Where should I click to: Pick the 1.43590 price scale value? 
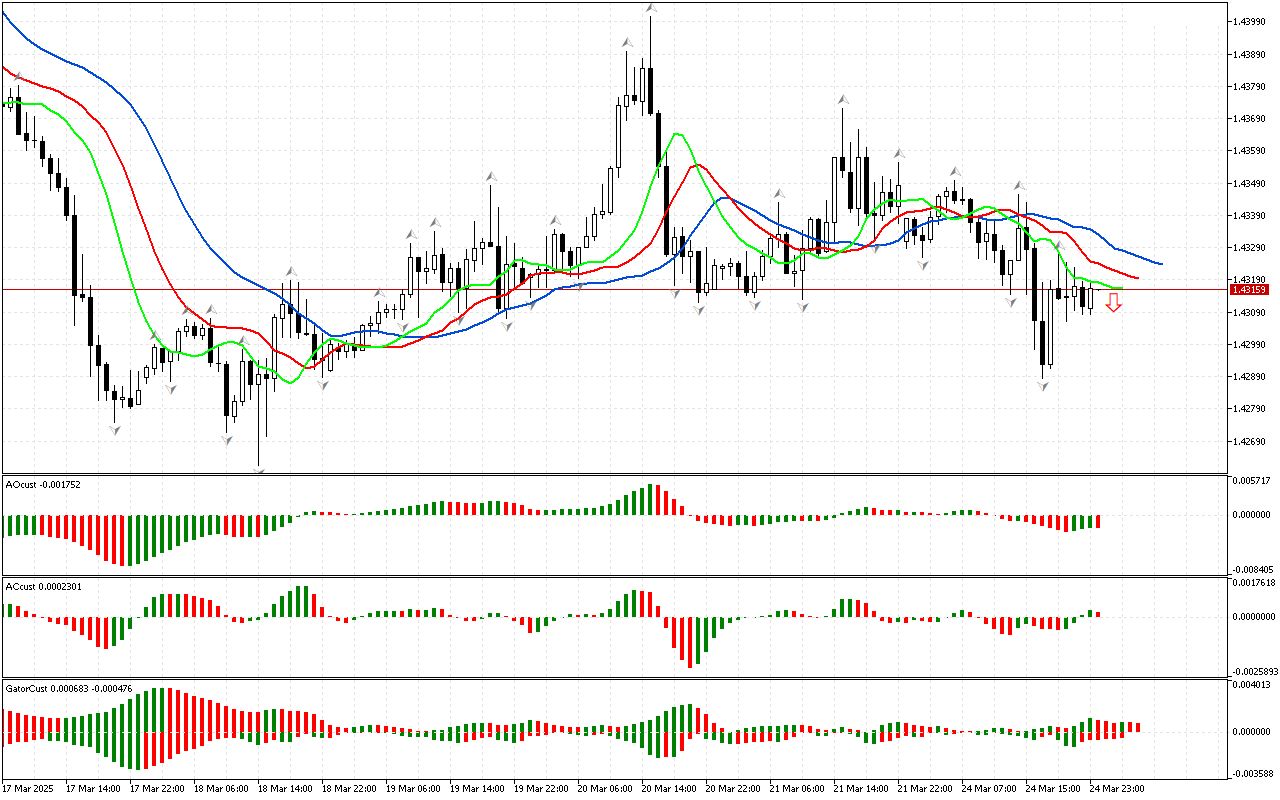1251,151
